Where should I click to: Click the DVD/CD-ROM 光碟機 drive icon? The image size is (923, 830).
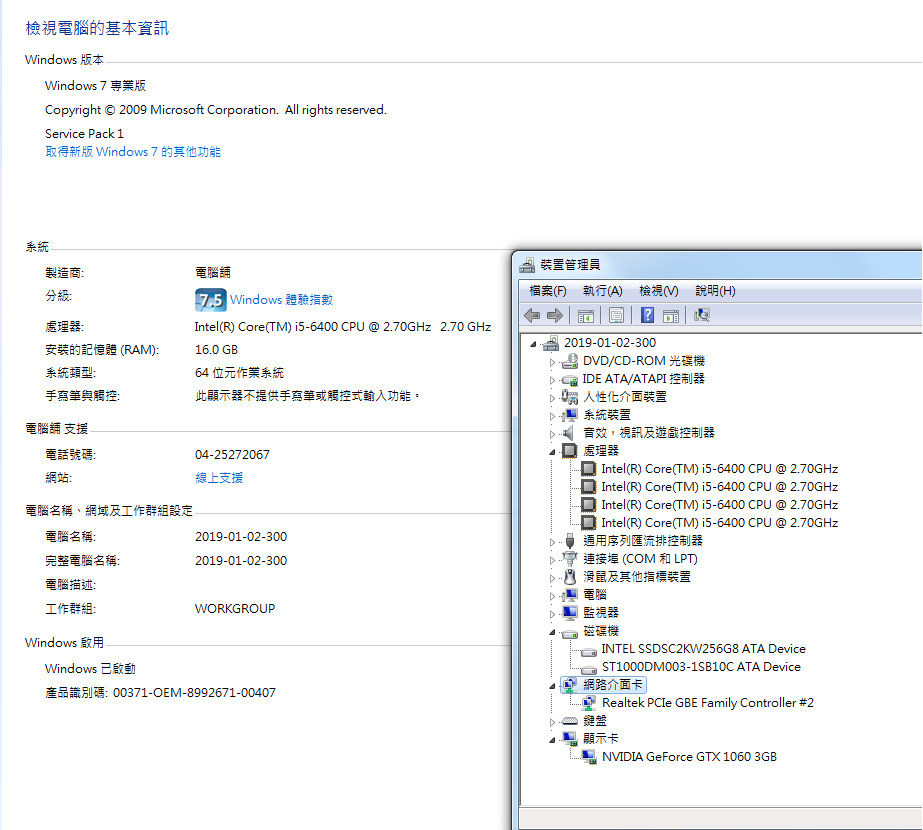[x=569, y=361]
